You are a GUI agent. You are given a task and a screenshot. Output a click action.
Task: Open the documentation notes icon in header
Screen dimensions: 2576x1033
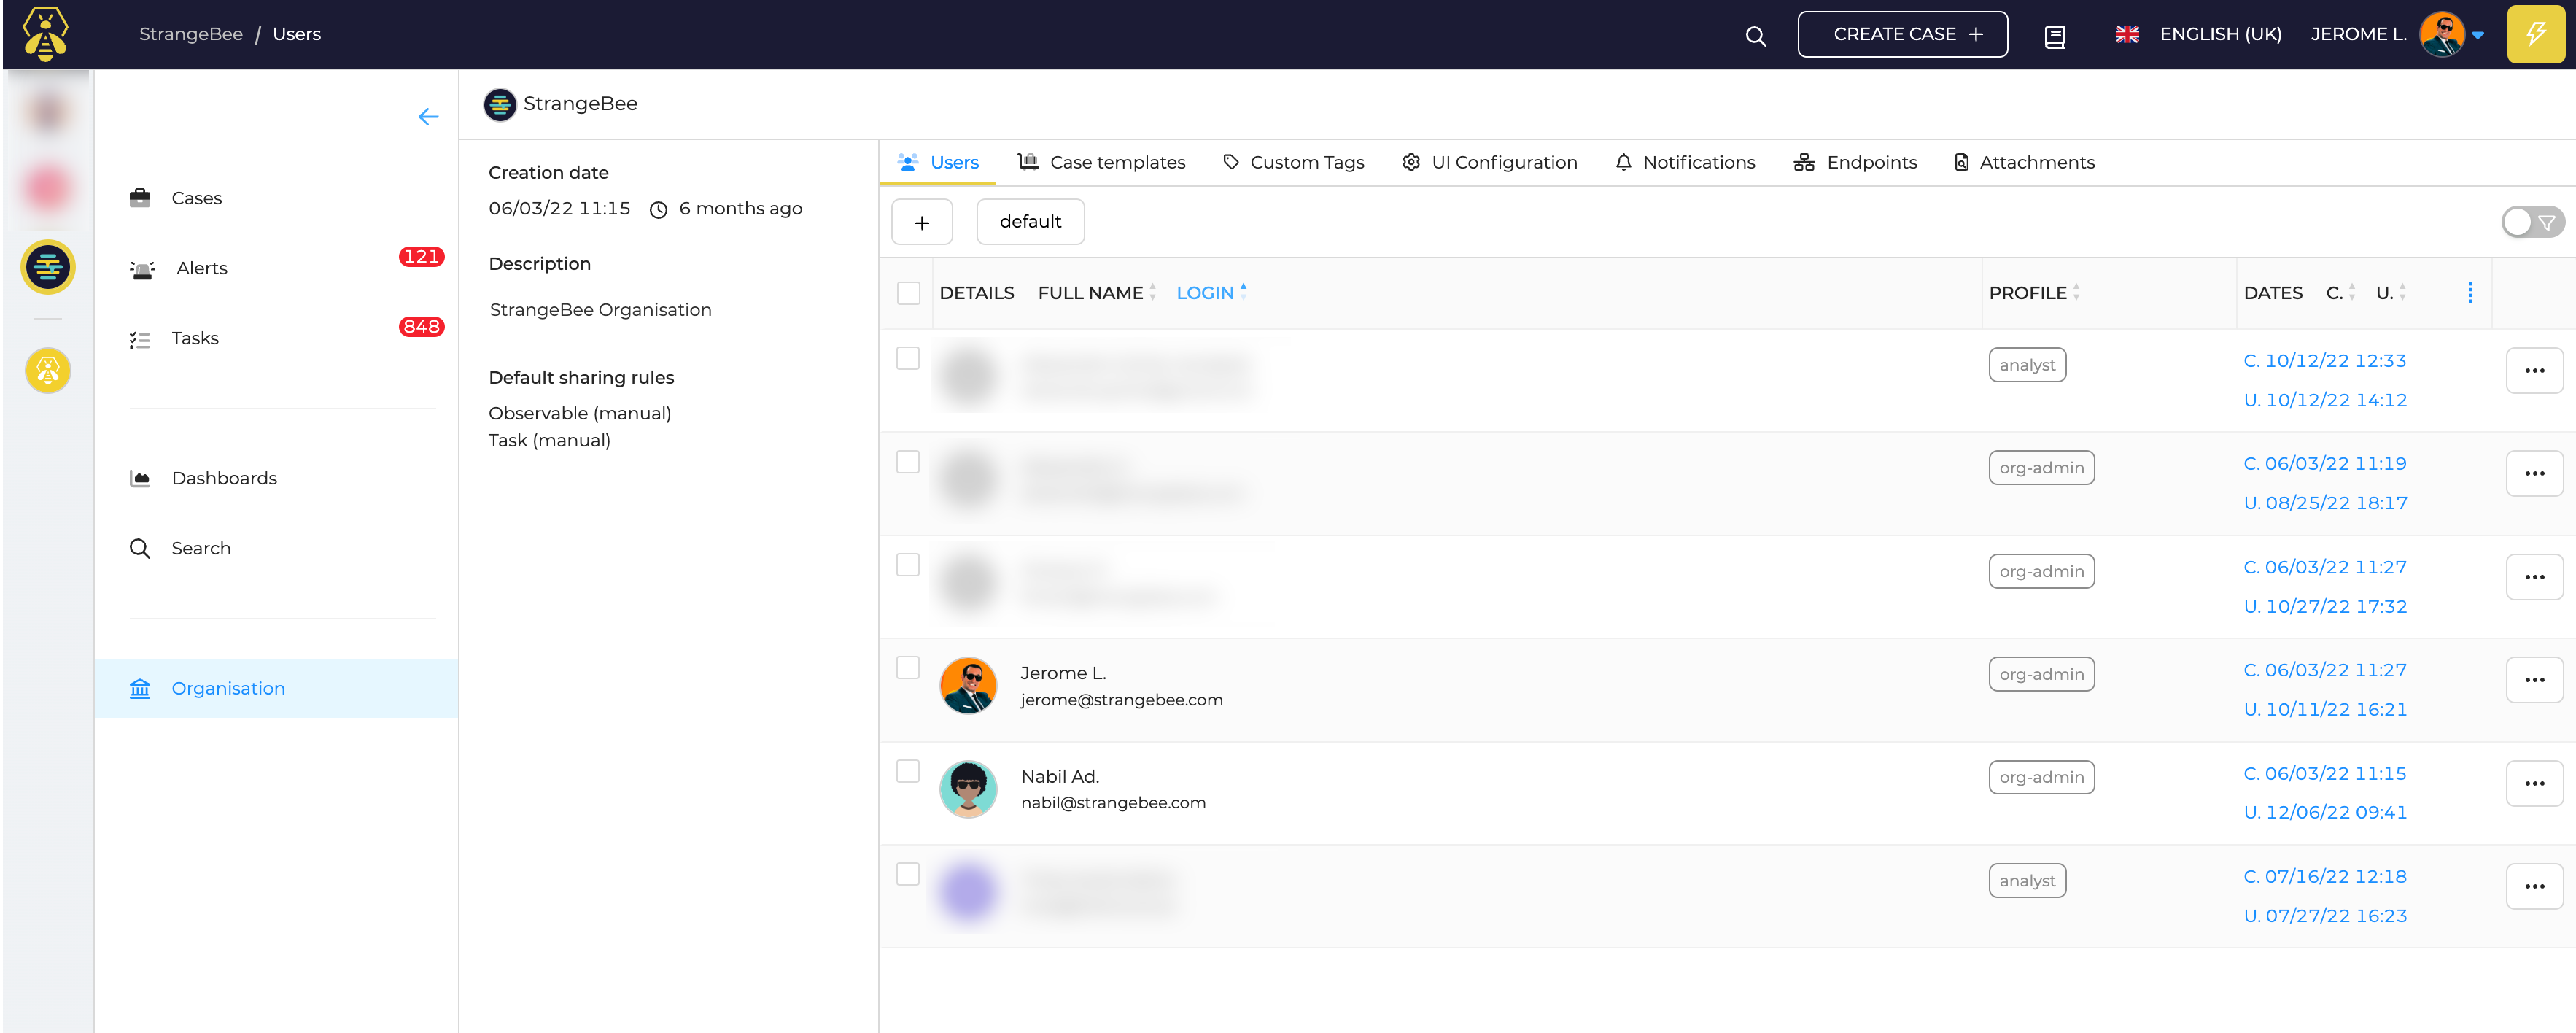2055,37
